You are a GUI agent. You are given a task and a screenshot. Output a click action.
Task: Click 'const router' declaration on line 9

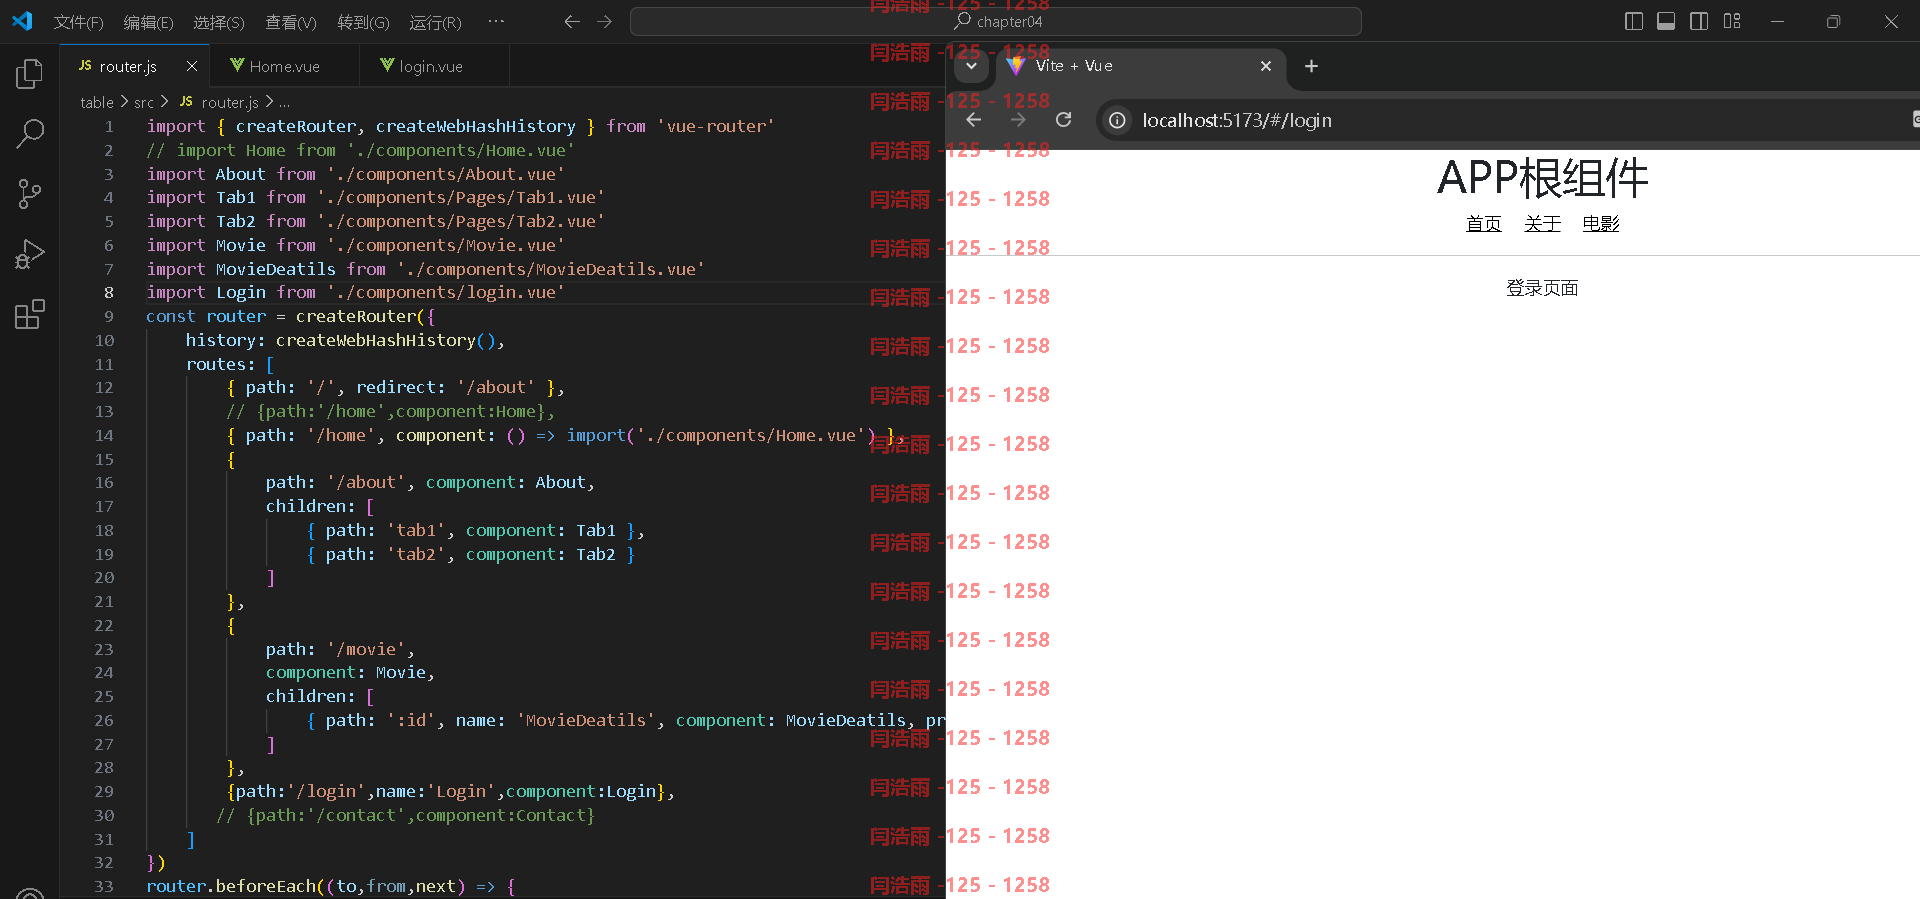point(206,316)
